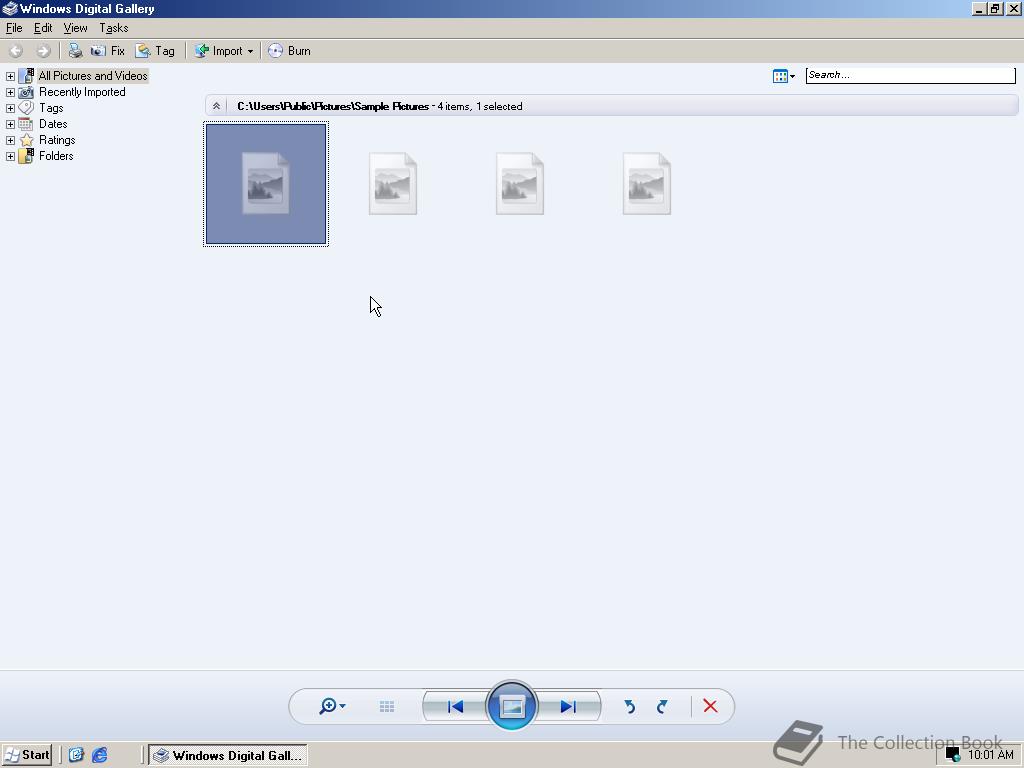The width and height of the screenshot is (1024, 768).
Task: Open the Start menu
Action: tap(27, 755)
